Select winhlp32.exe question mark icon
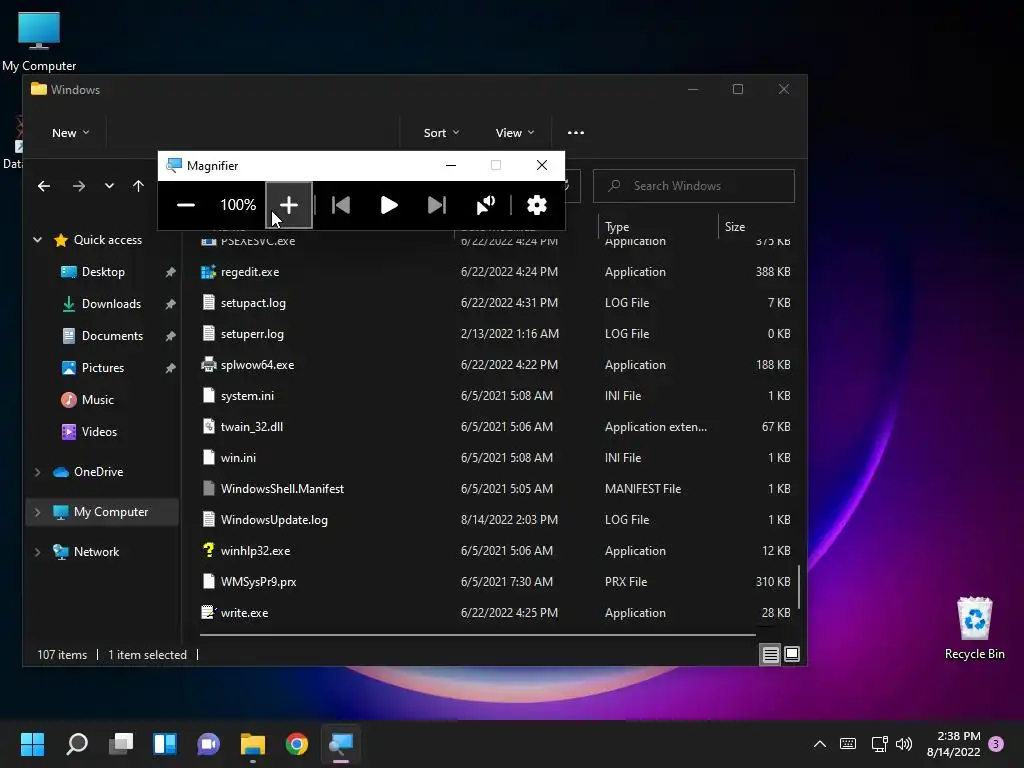The width and height of the screenshot is (1024, 768). [x=208, y=551]
